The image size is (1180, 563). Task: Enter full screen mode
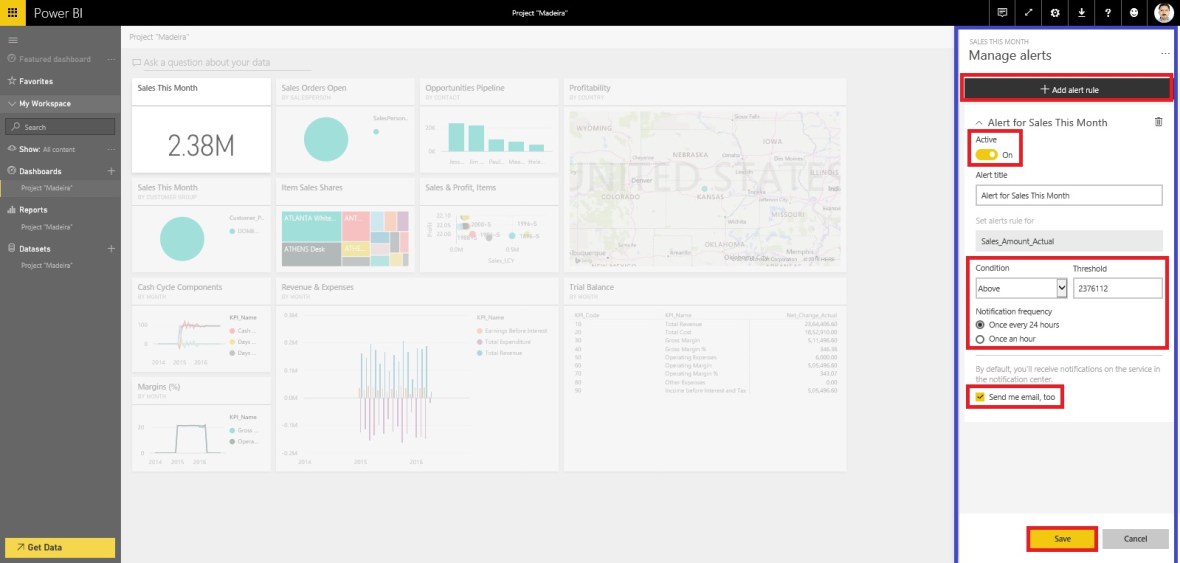1029,13
